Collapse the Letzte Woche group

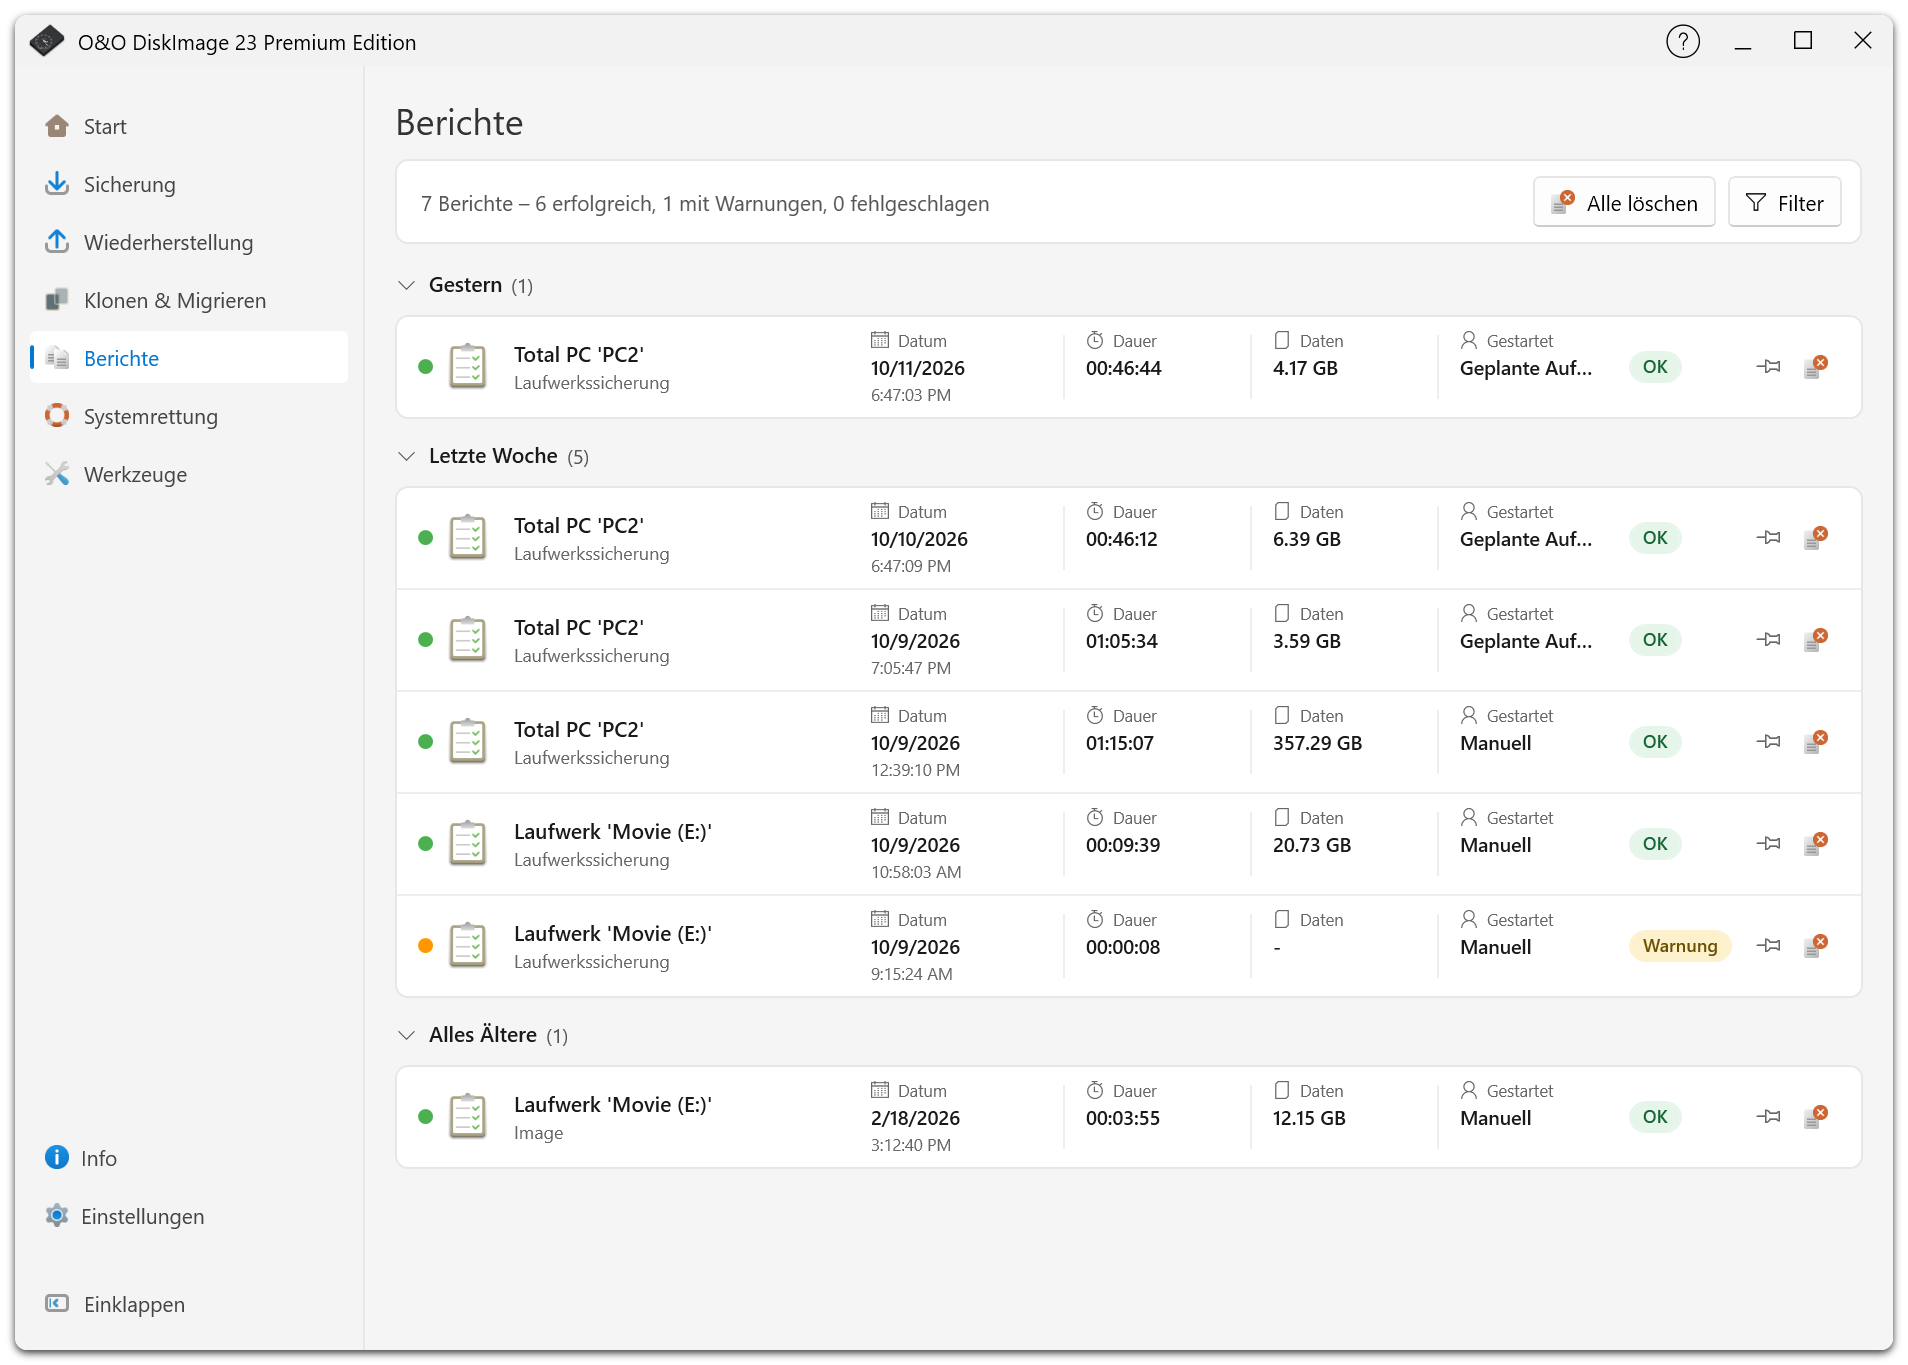click(406, 456)
